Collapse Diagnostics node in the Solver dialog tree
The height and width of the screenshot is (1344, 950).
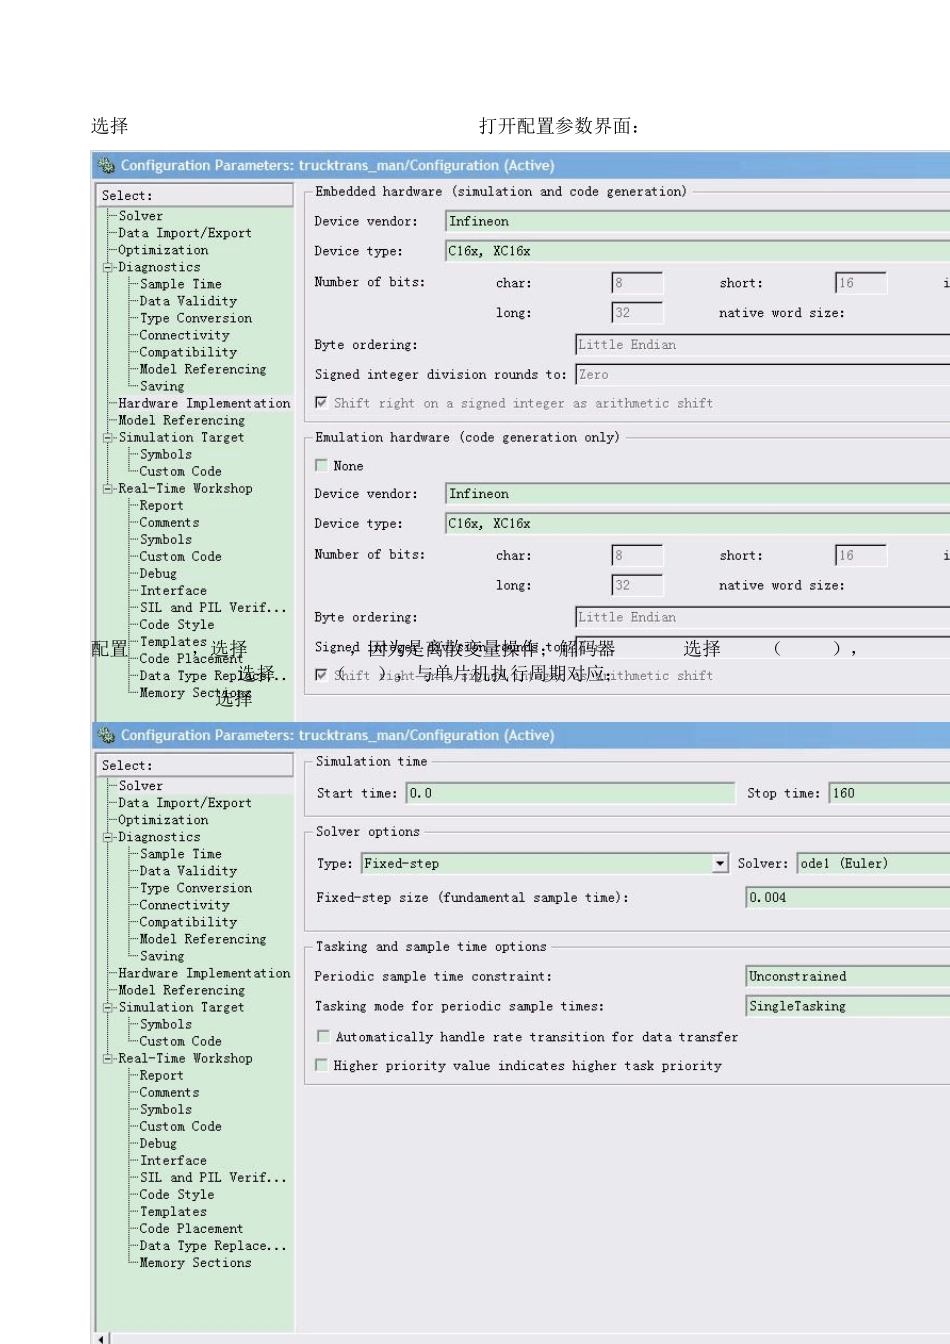pos(107,837)
